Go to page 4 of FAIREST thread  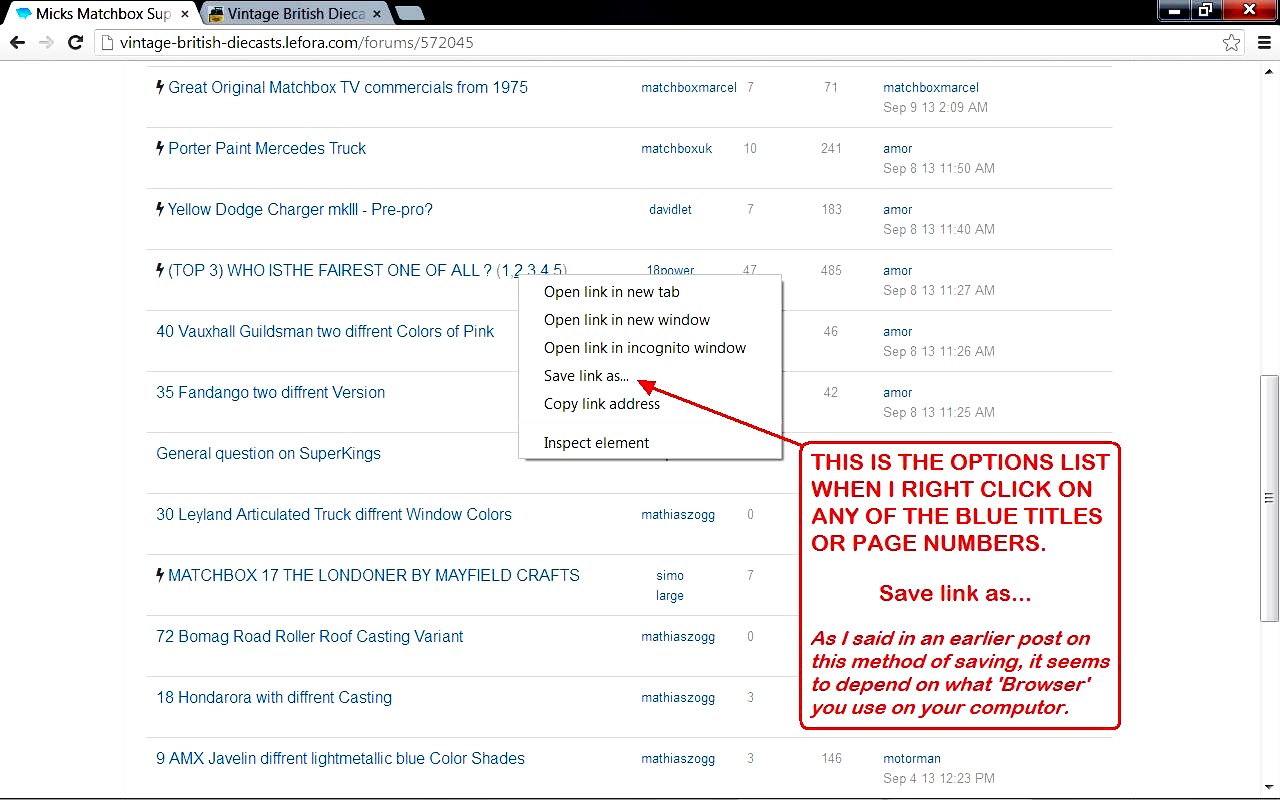544,271
